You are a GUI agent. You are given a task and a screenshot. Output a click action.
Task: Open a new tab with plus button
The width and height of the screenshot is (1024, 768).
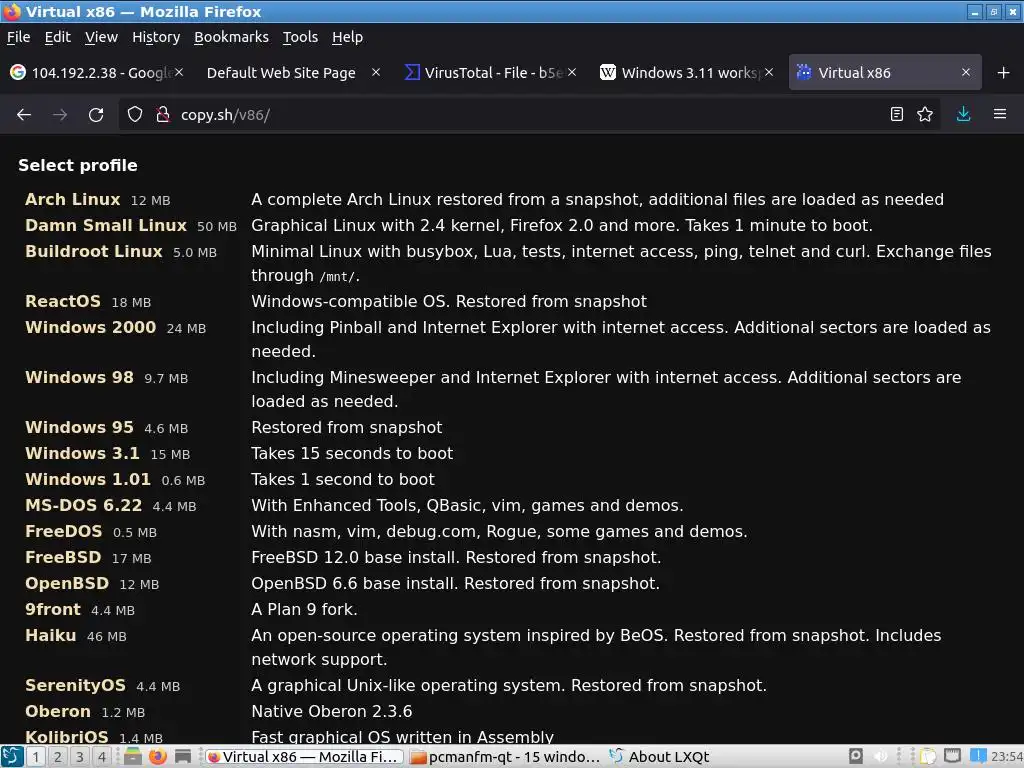[1004, 72]
